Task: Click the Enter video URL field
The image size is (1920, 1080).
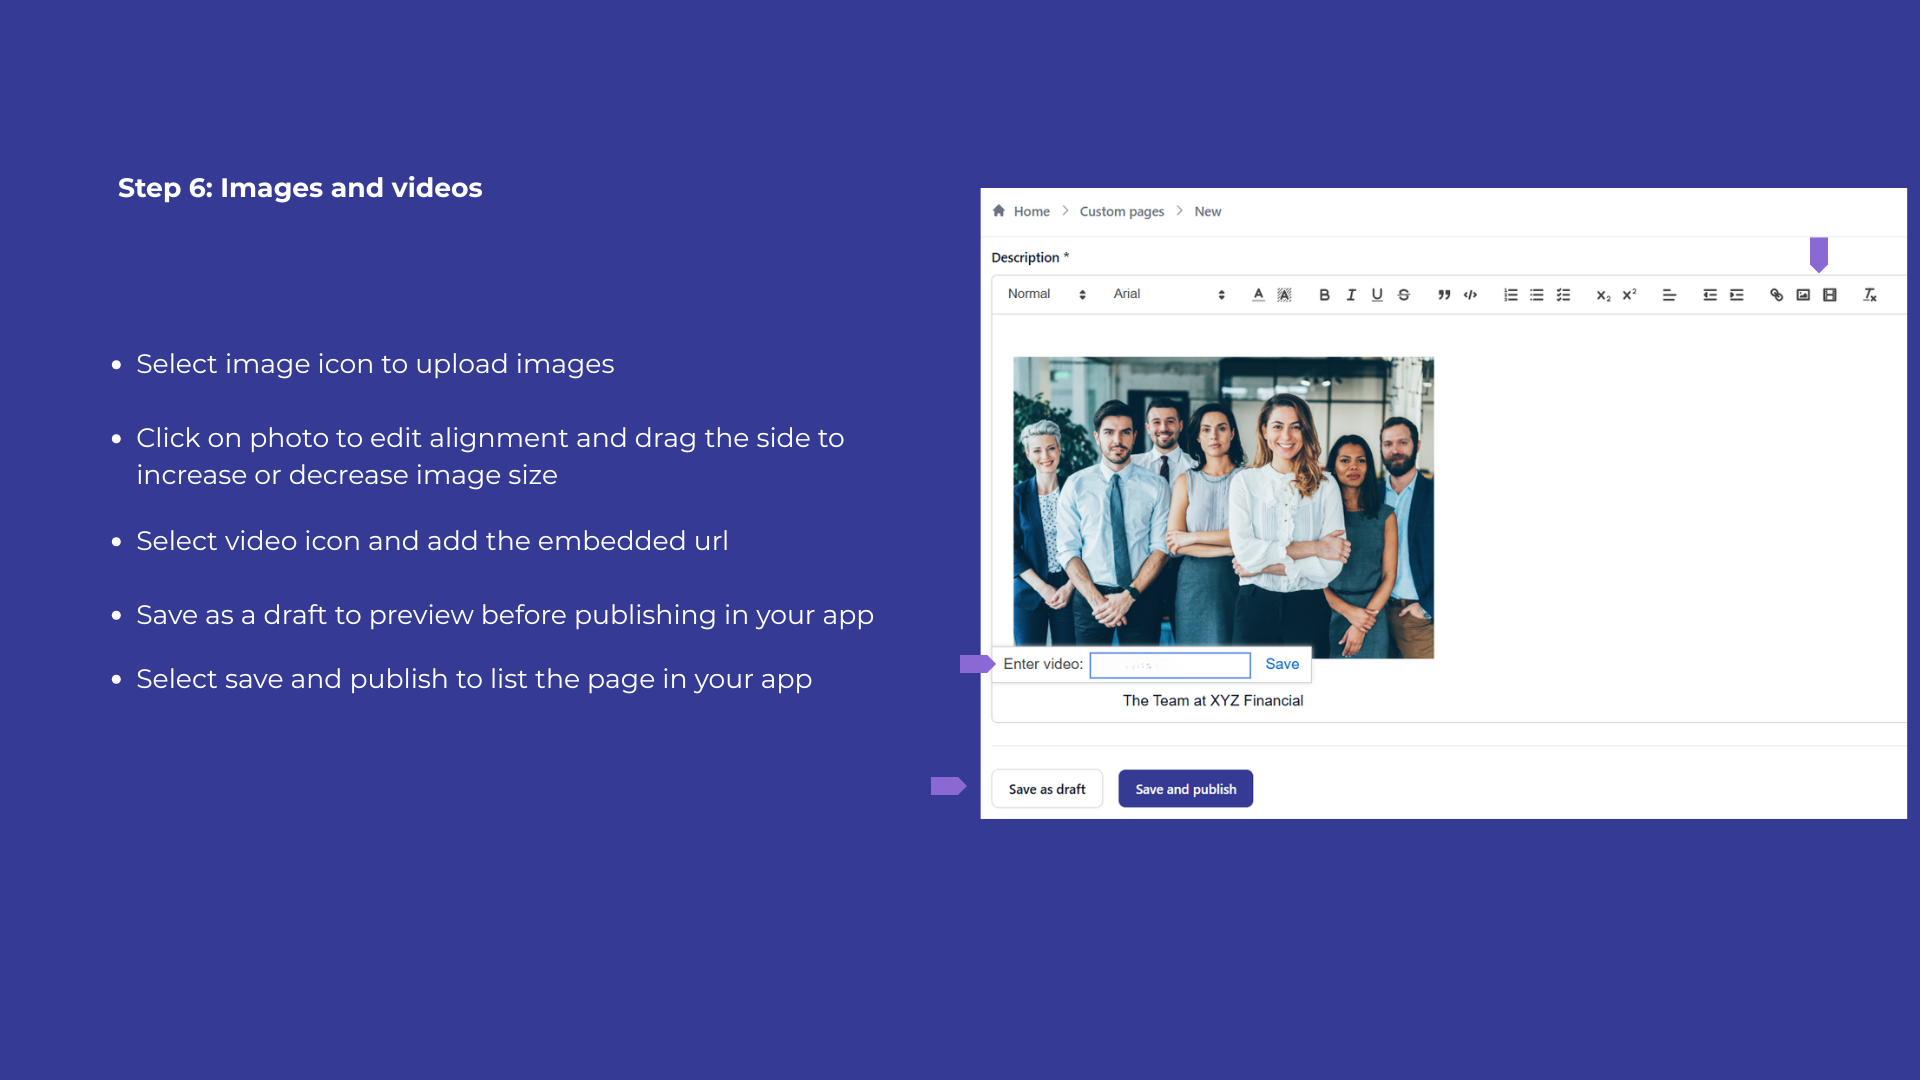Action: 1169,665
